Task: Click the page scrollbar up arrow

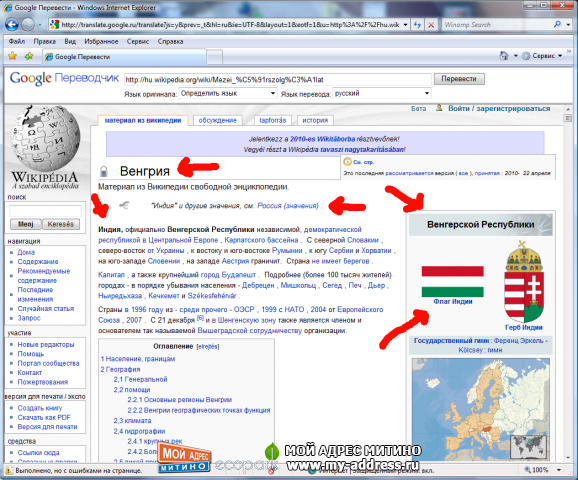Action: pos(567,109)
